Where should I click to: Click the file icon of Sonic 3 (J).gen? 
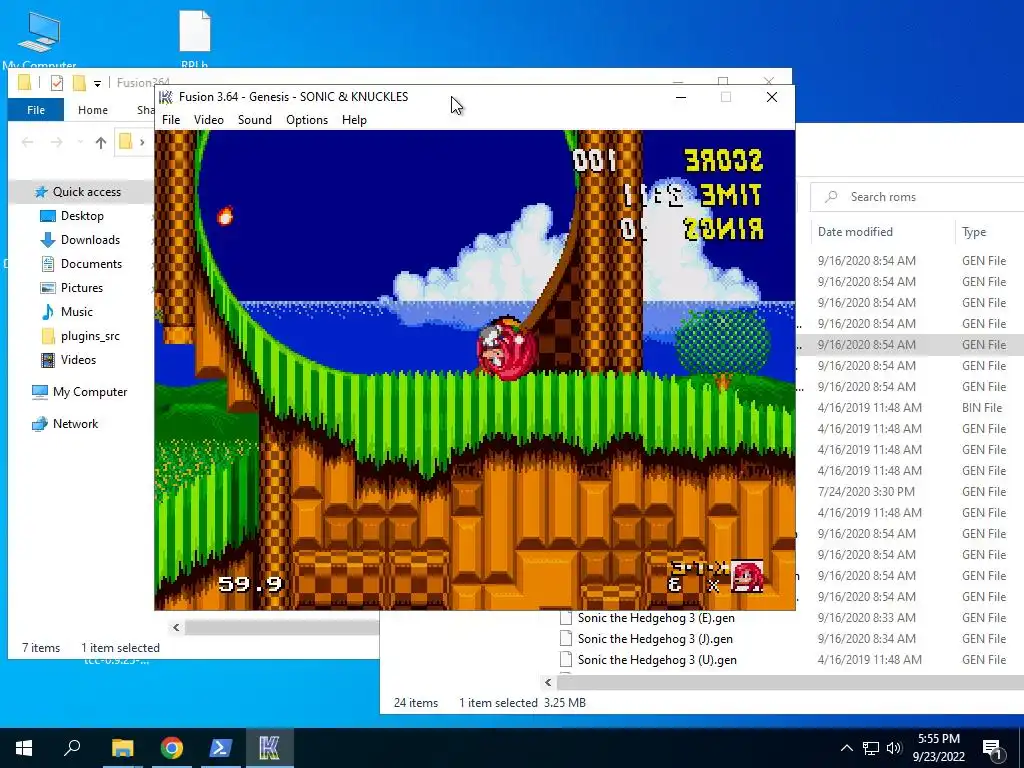(566, 639)
